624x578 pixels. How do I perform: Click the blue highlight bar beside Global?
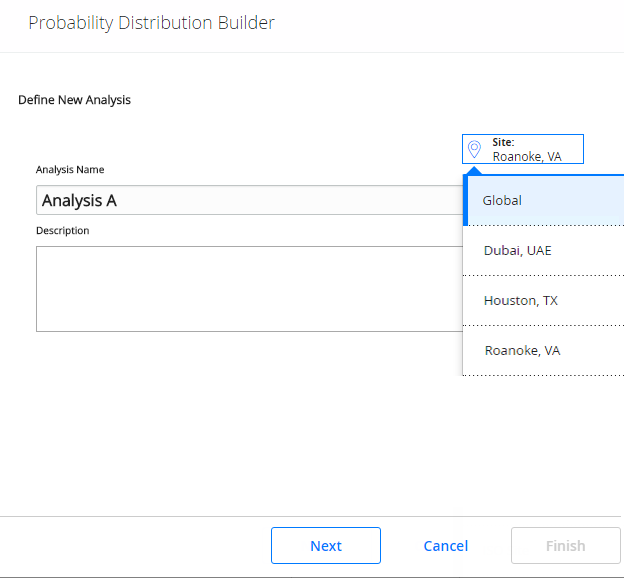465,200
